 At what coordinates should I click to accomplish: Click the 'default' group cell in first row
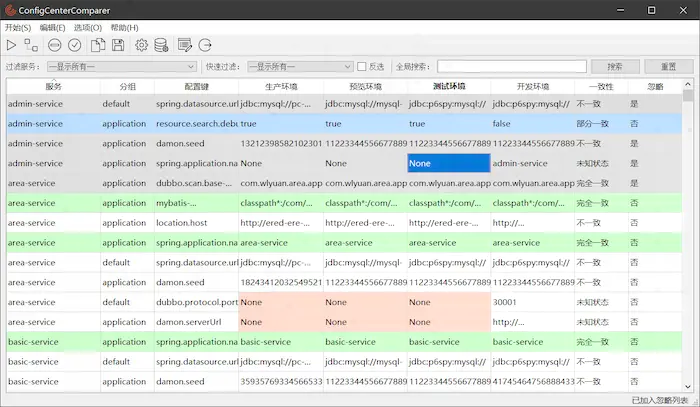pyautogui.click(x=128, y=104)
